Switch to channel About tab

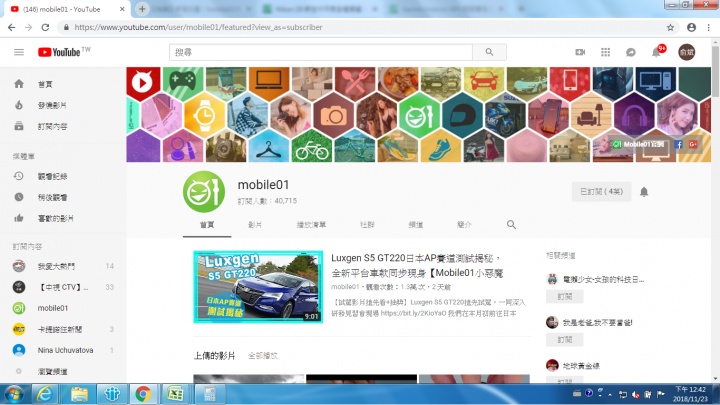464,225
